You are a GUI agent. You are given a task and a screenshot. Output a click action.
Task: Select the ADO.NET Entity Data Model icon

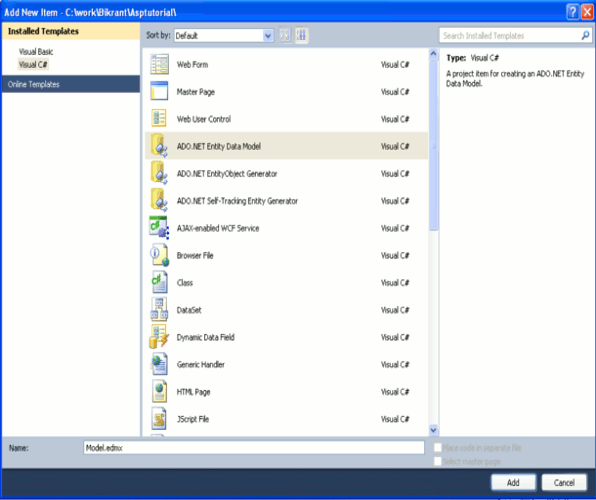[x=159, y=146]
